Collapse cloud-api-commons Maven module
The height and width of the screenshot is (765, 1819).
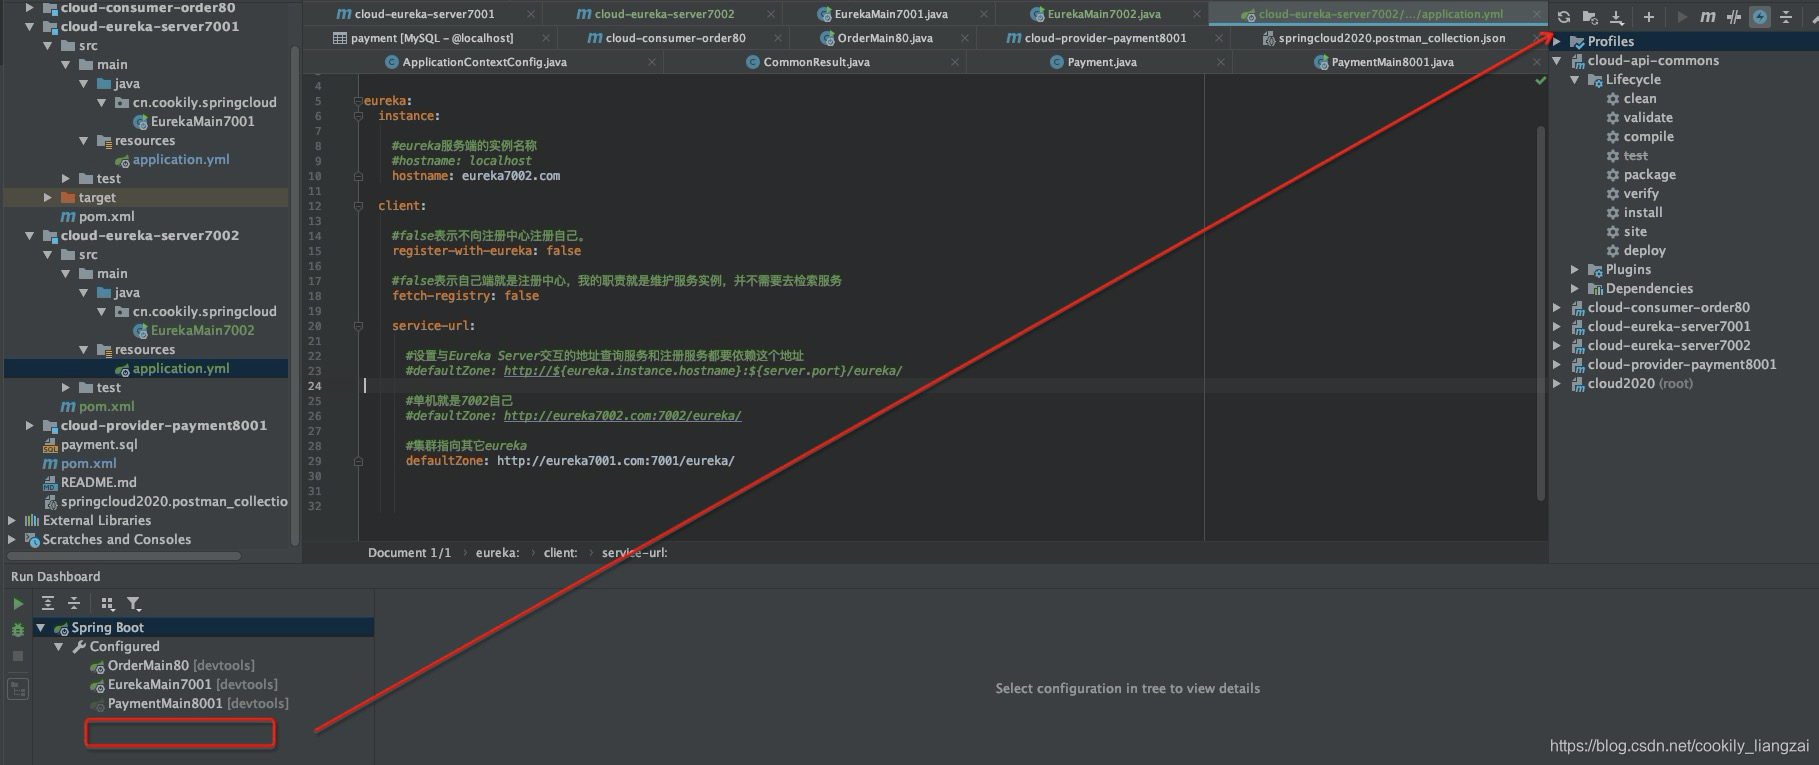click(1557, 60)
